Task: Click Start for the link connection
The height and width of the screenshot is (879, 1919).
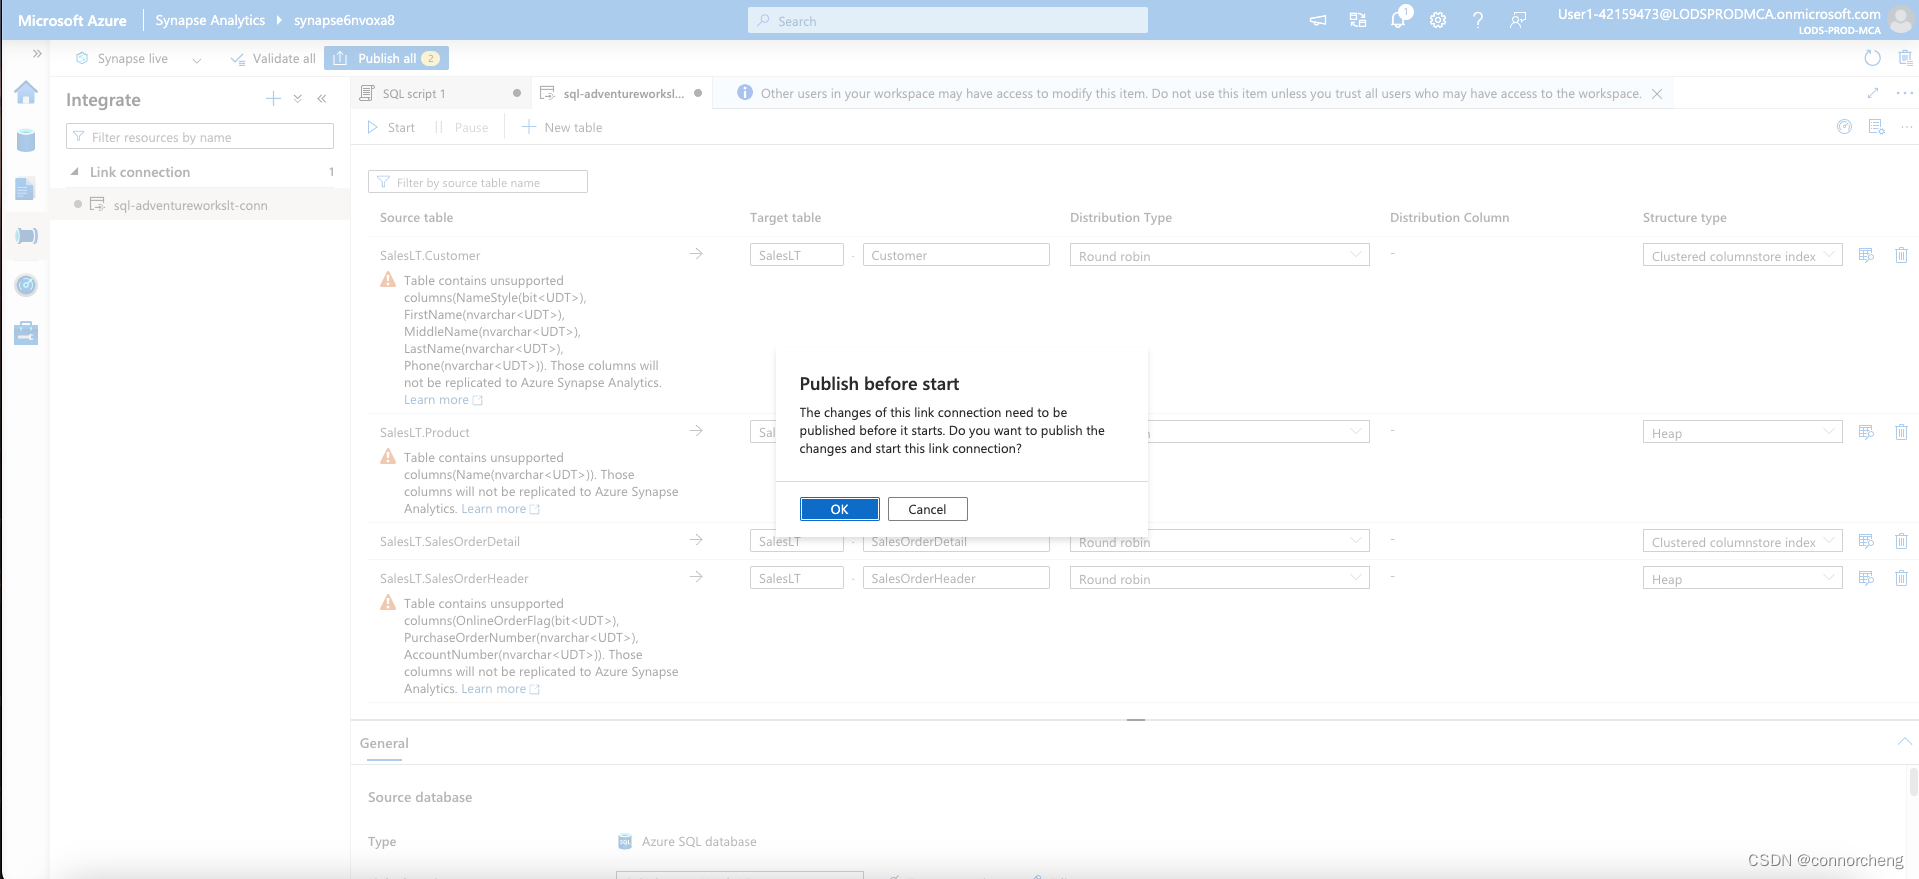Action: (391, 127)
